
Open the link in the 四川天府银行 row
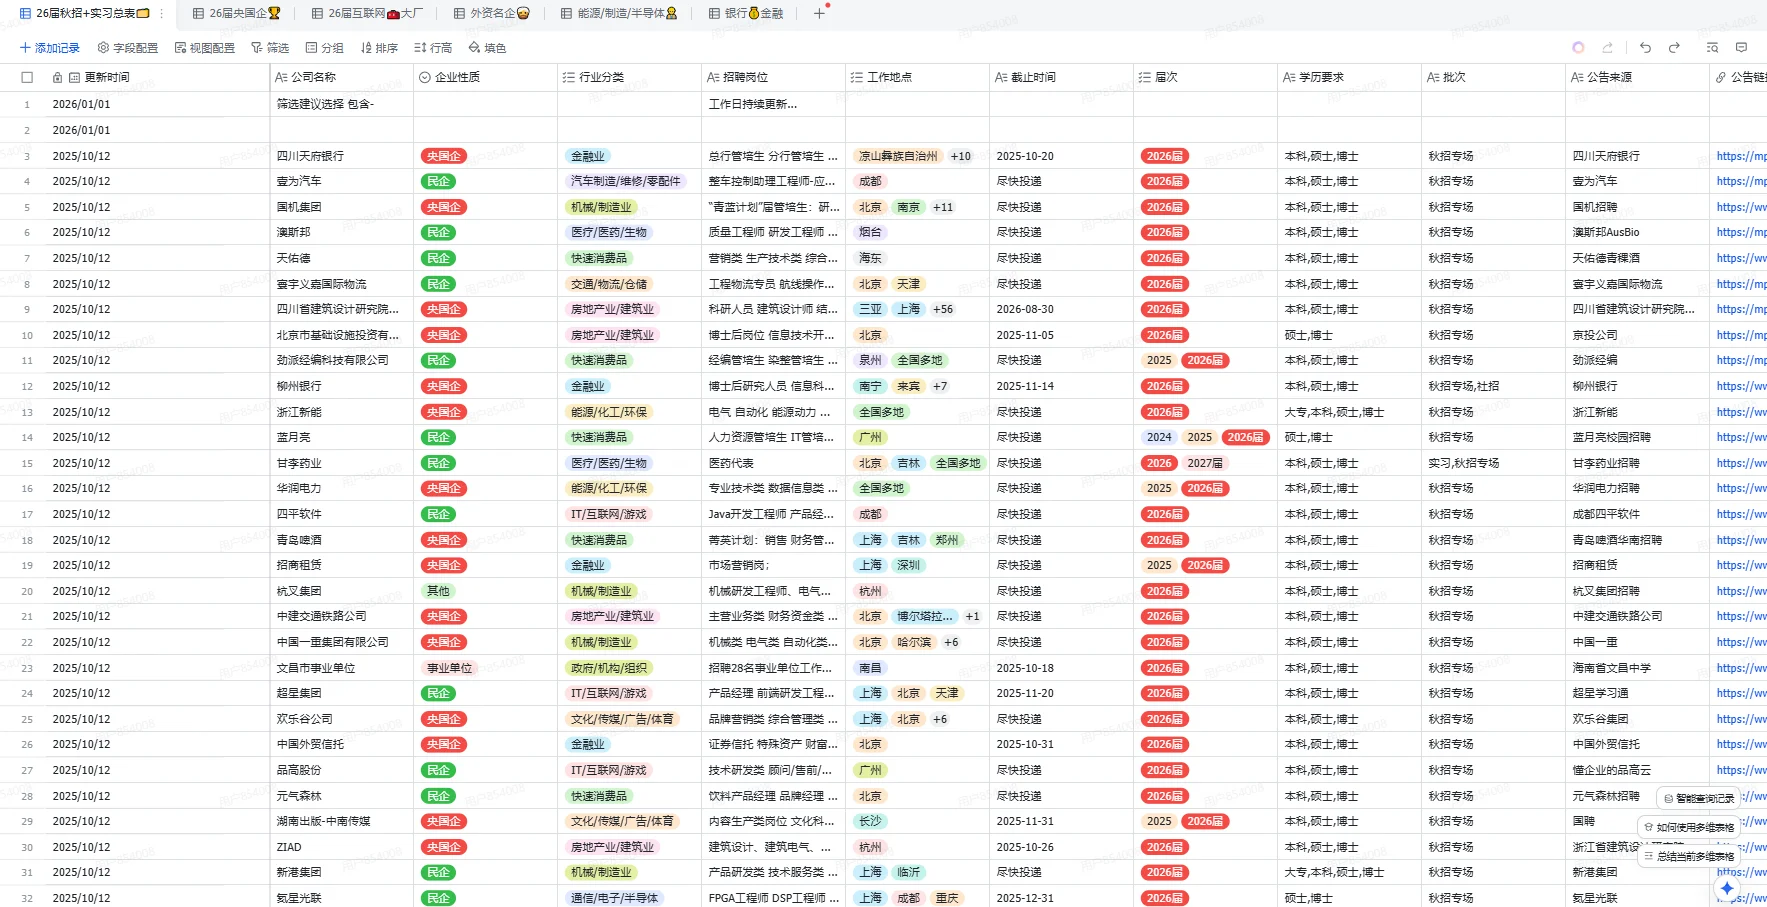point(1741,156)
